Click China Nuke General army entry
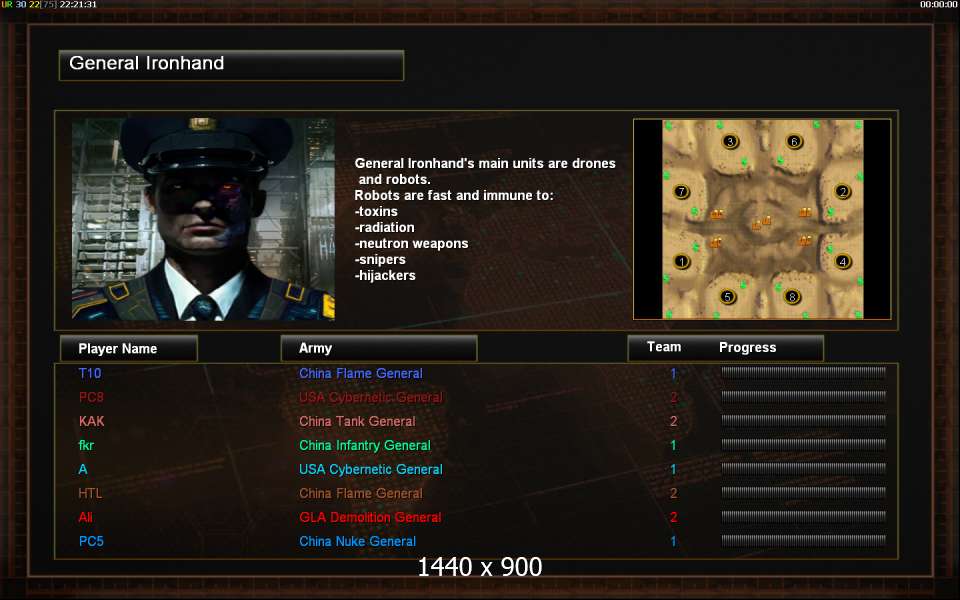 pos(358,541)
